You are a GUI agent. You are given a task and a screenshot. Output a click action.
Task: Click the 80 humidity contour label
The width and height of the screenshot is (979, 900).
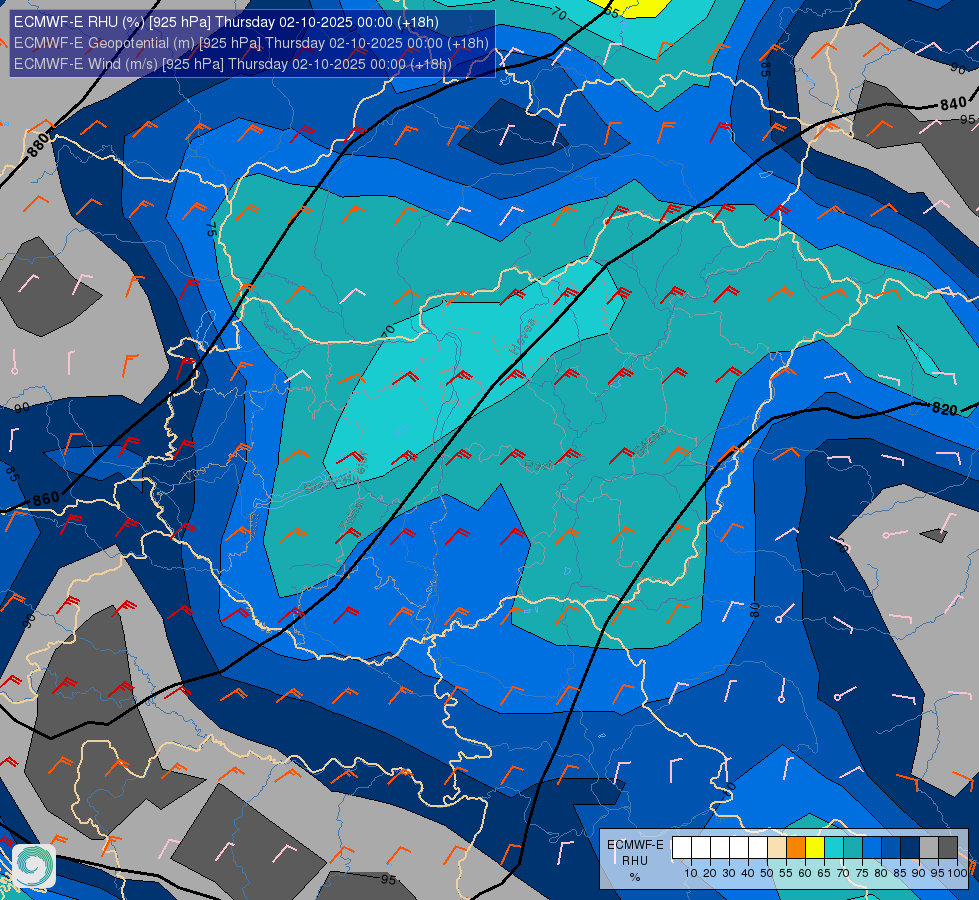tap(754, 610)
